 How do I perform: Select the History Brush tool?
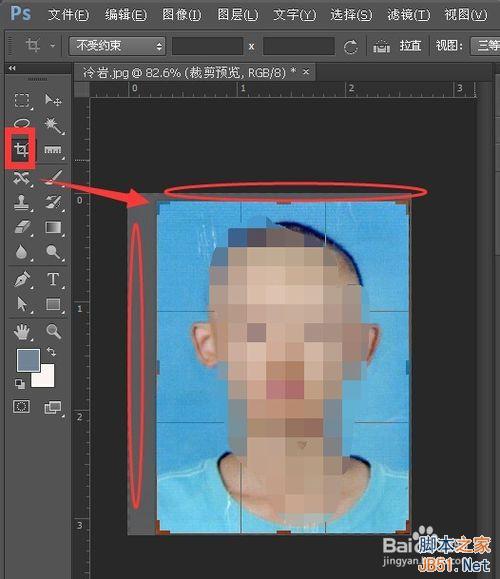click(54, 202)
